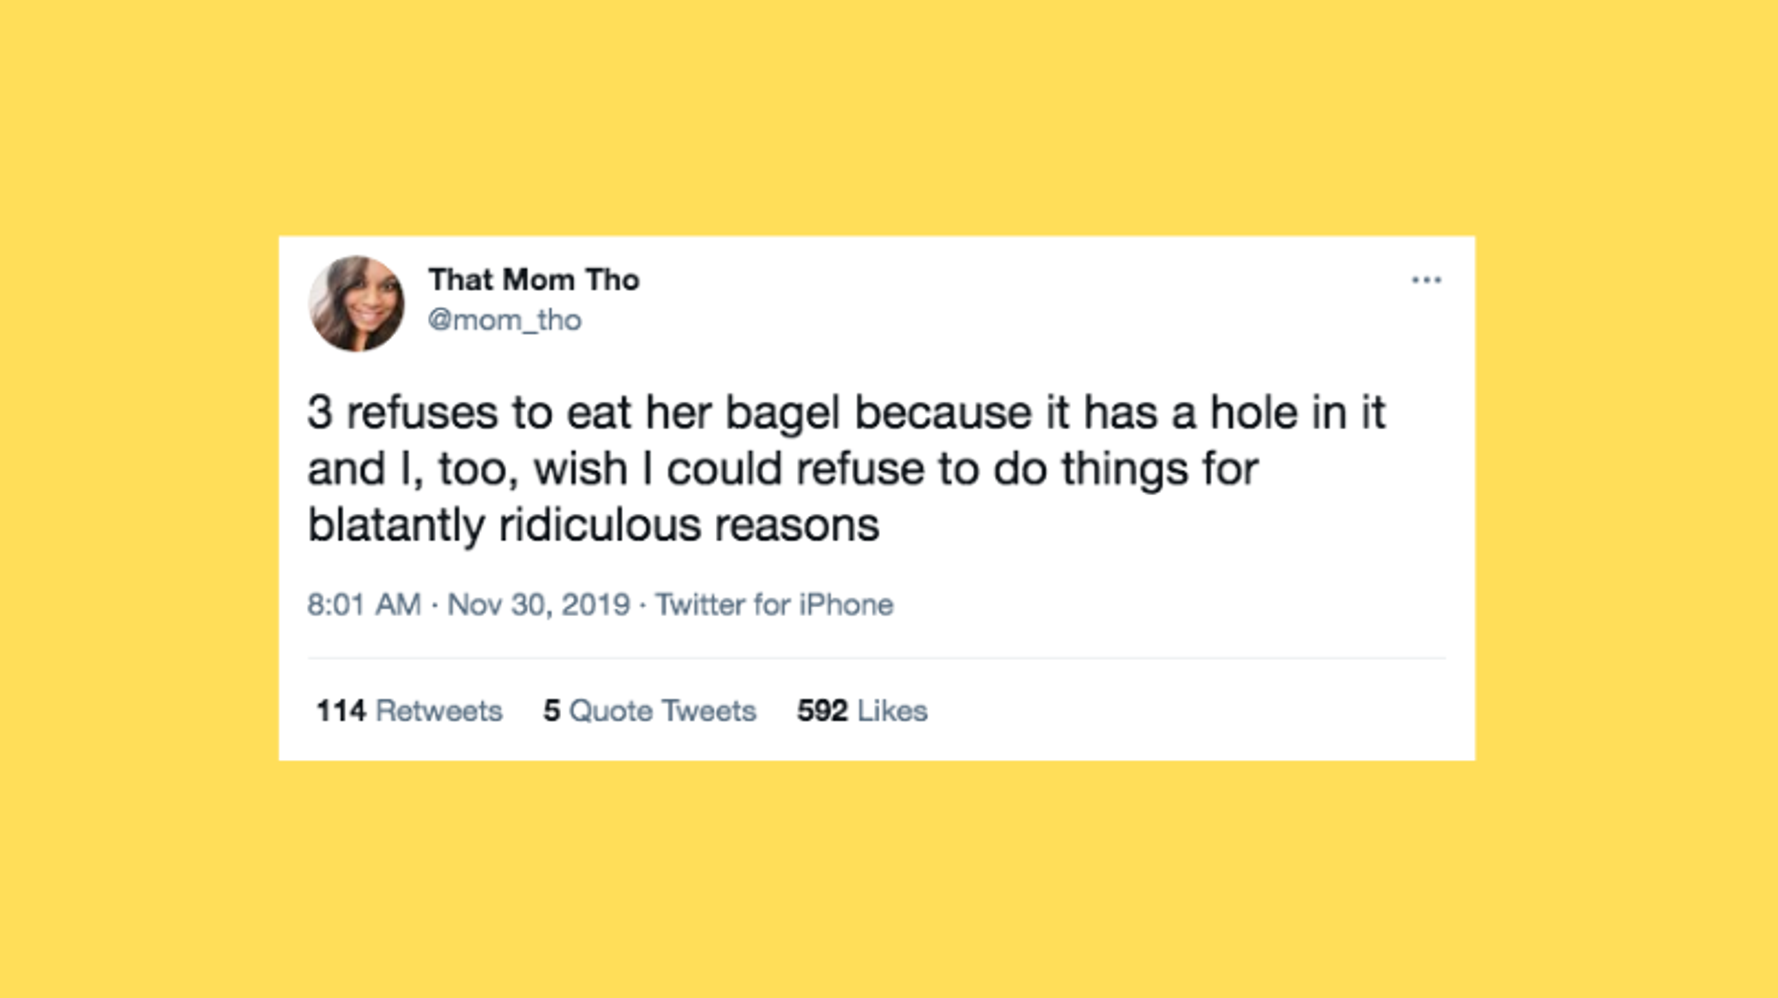Click the "blatantly ridiculous reasons" text line
1778x998 pixels.
point(593,525)
